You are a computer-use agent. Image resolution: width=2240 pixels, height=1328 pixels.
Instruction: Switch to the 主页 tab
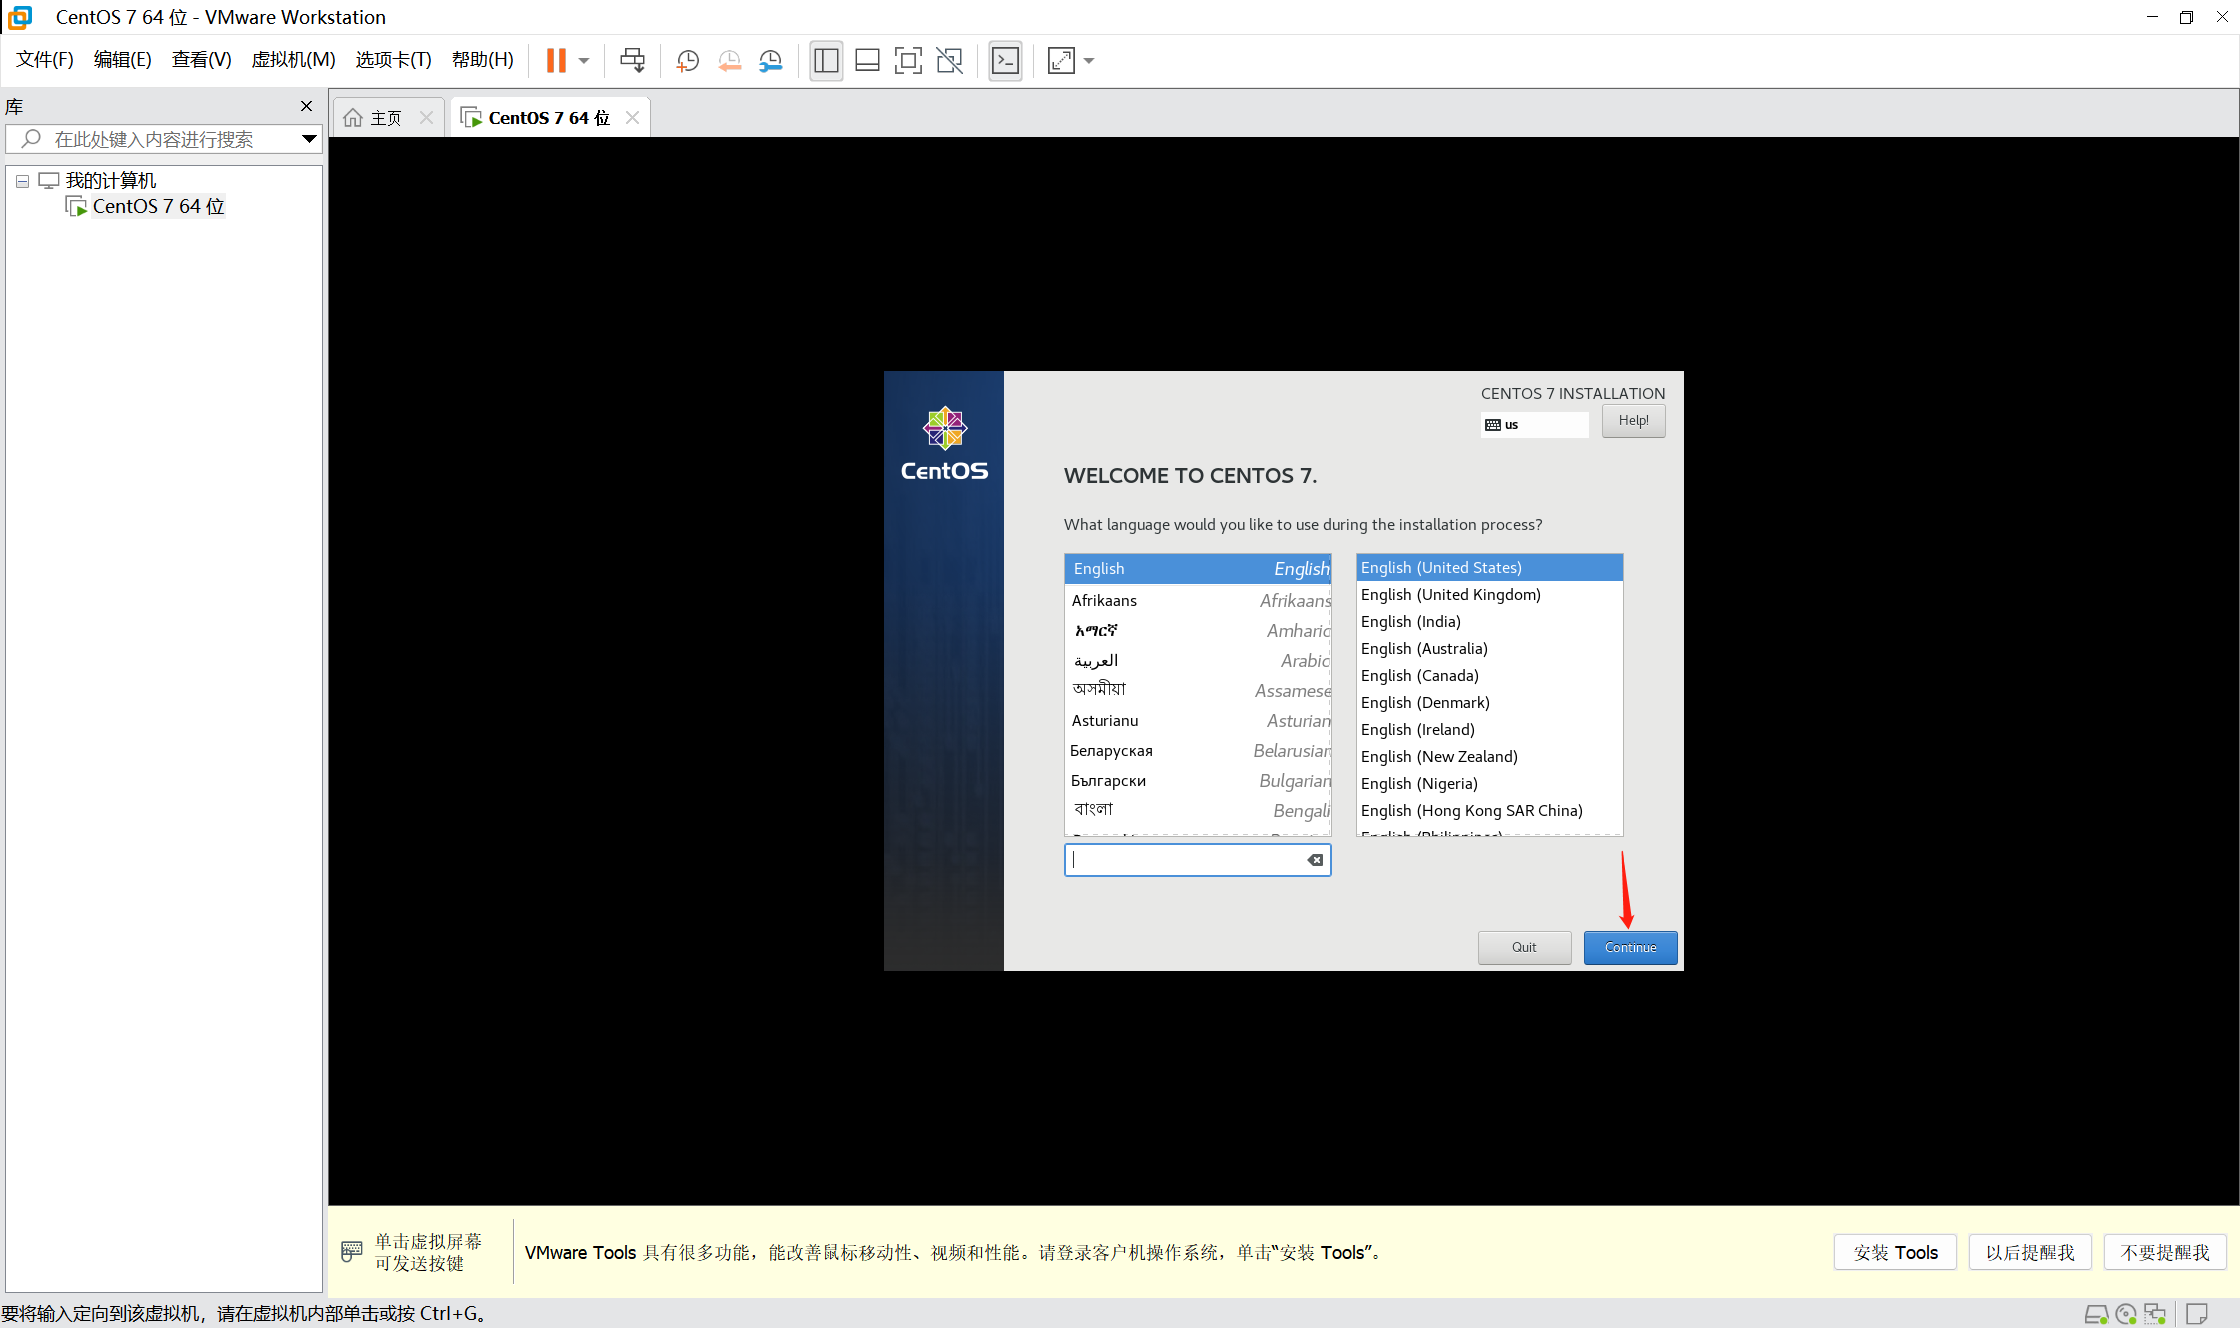tap(385, 116)
